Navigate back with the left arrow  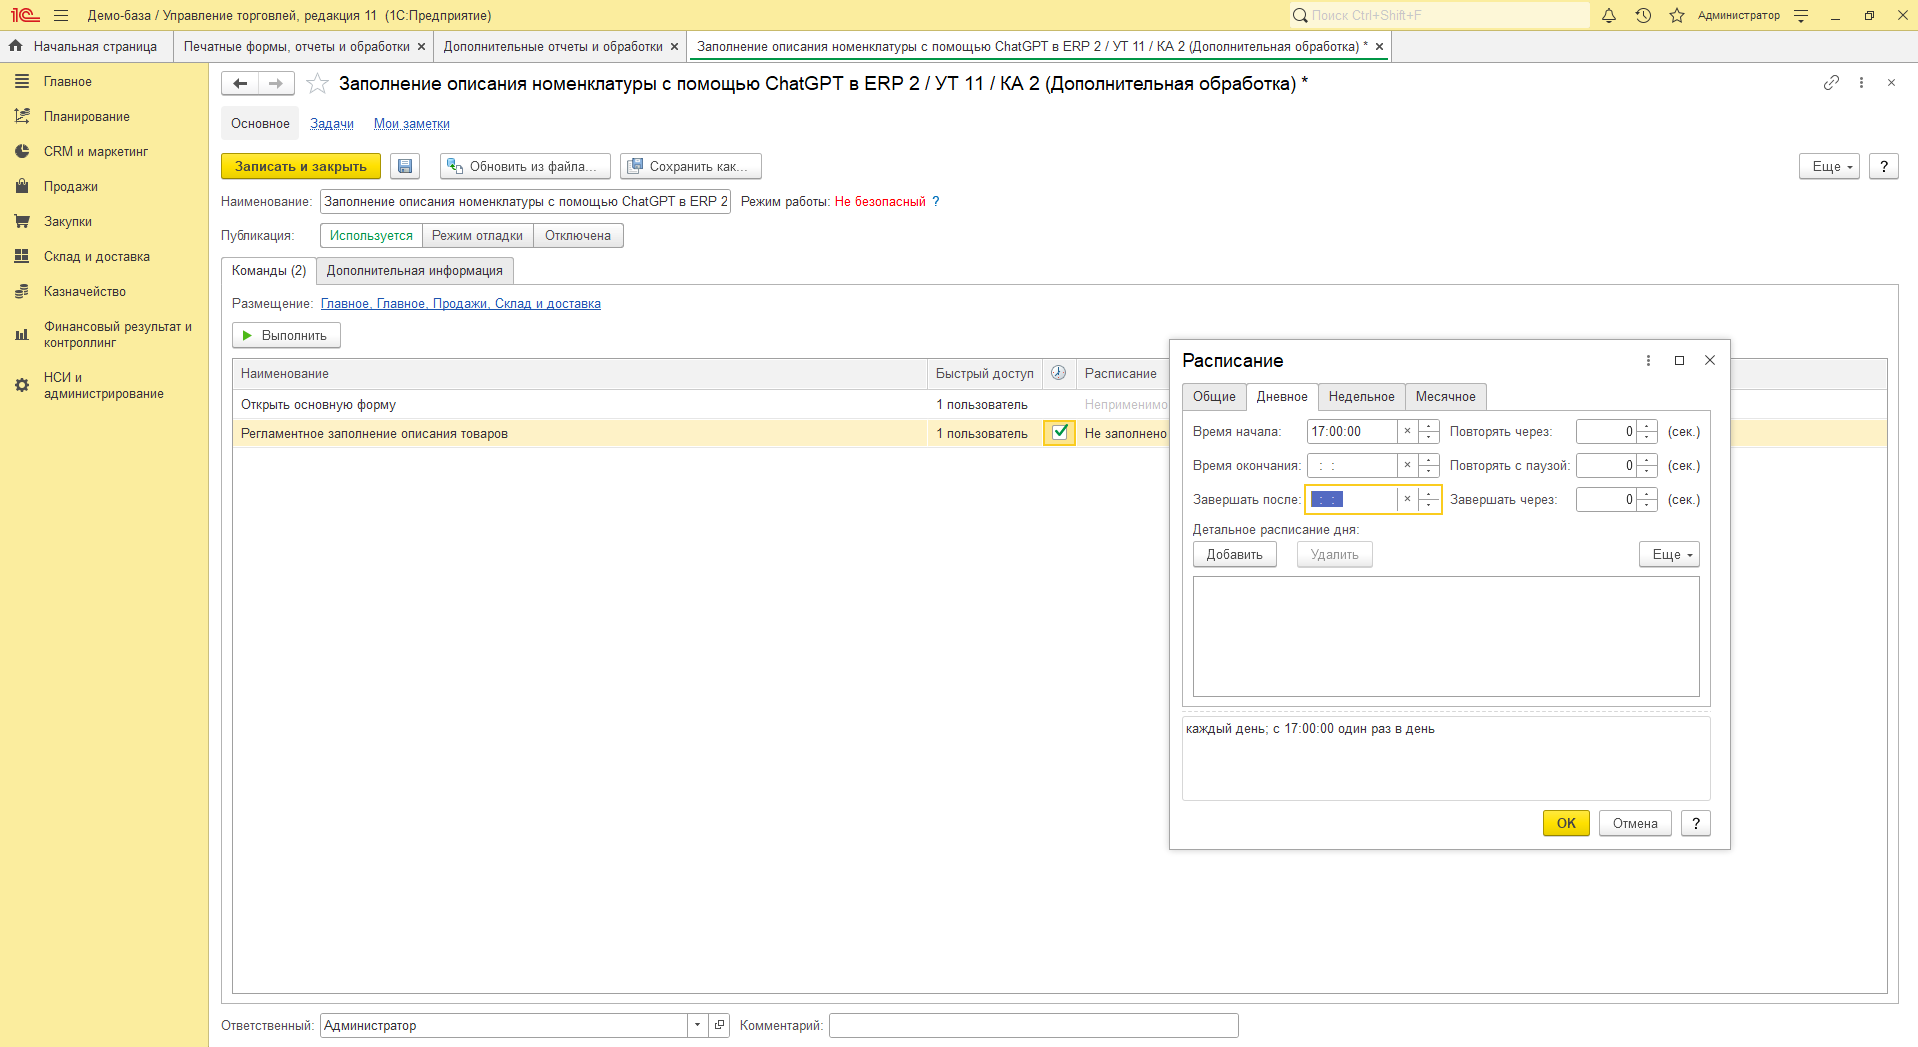pyautogui.click(x=240, y=84)
